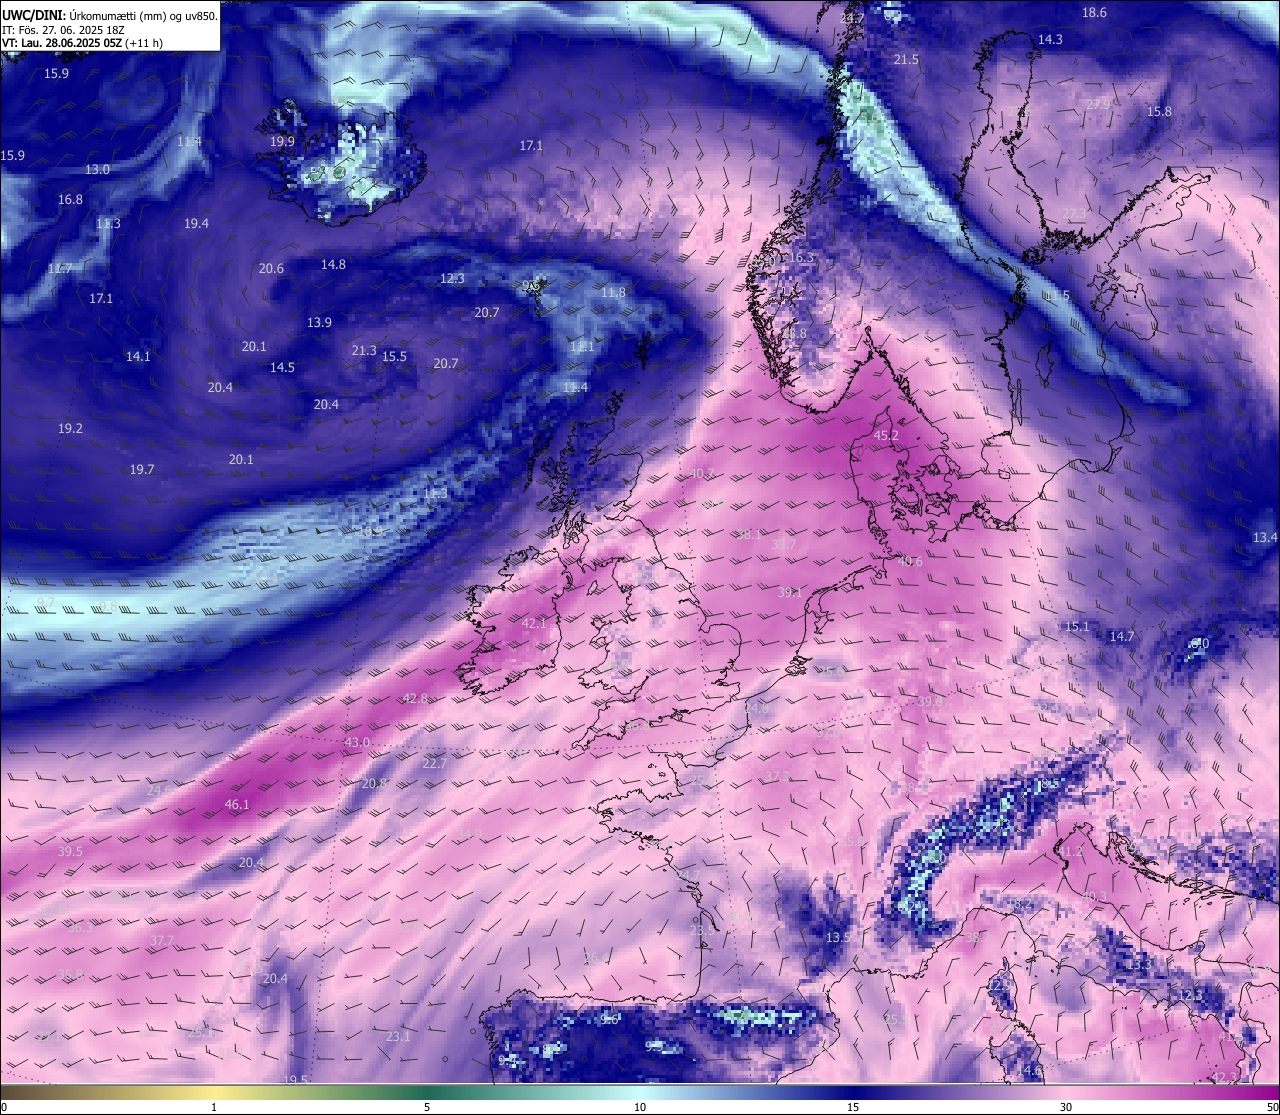Click the 19.2 value label
1280x1115 pixels.
(x=70, y=427)
